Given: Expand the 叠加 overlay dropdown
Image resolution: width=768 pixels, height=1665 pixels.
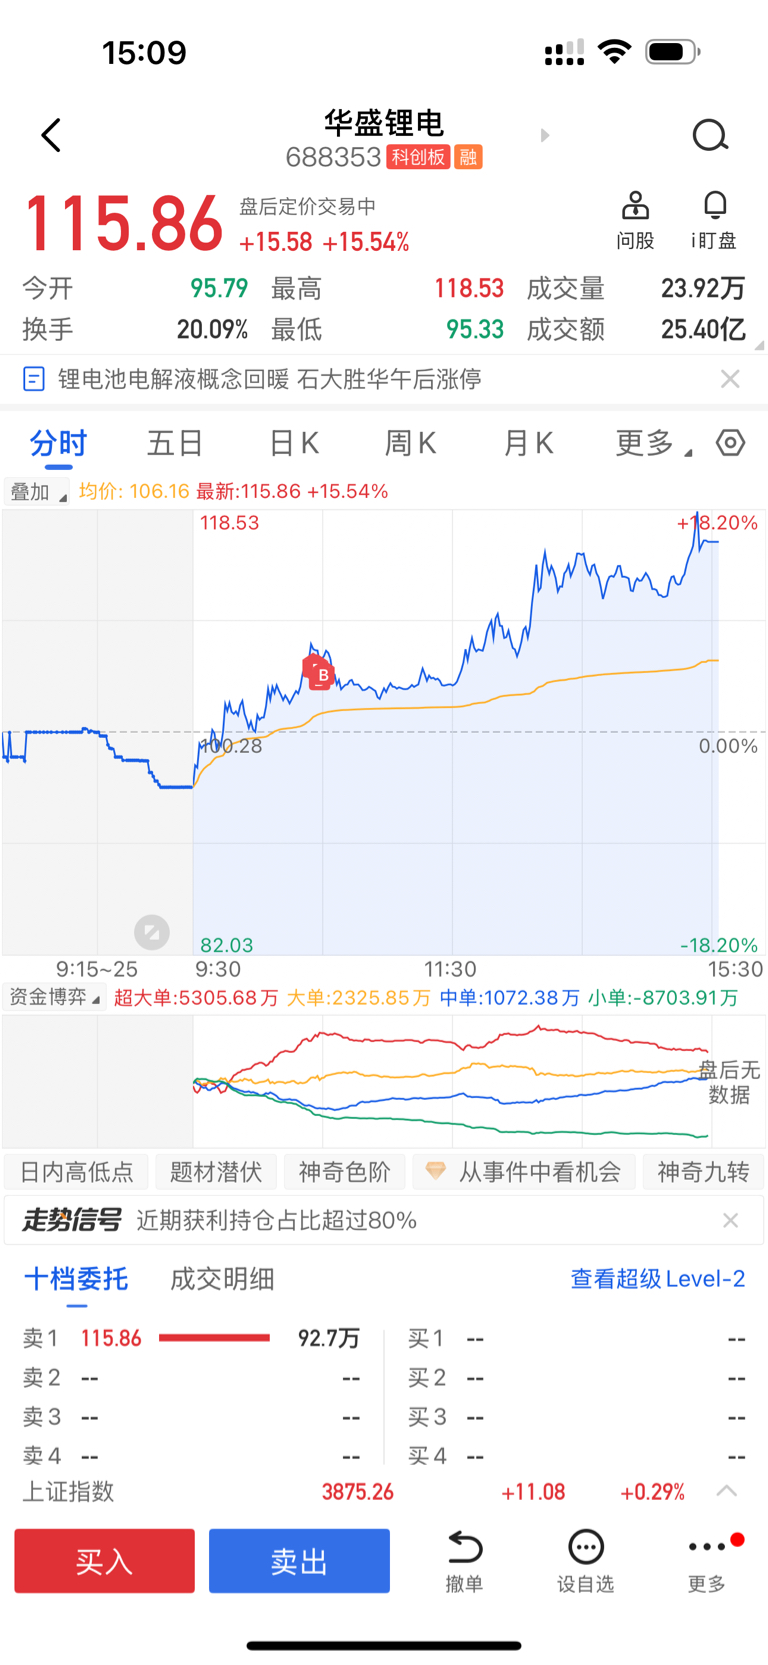Looking at the screenshot, I should pos(37,492).
